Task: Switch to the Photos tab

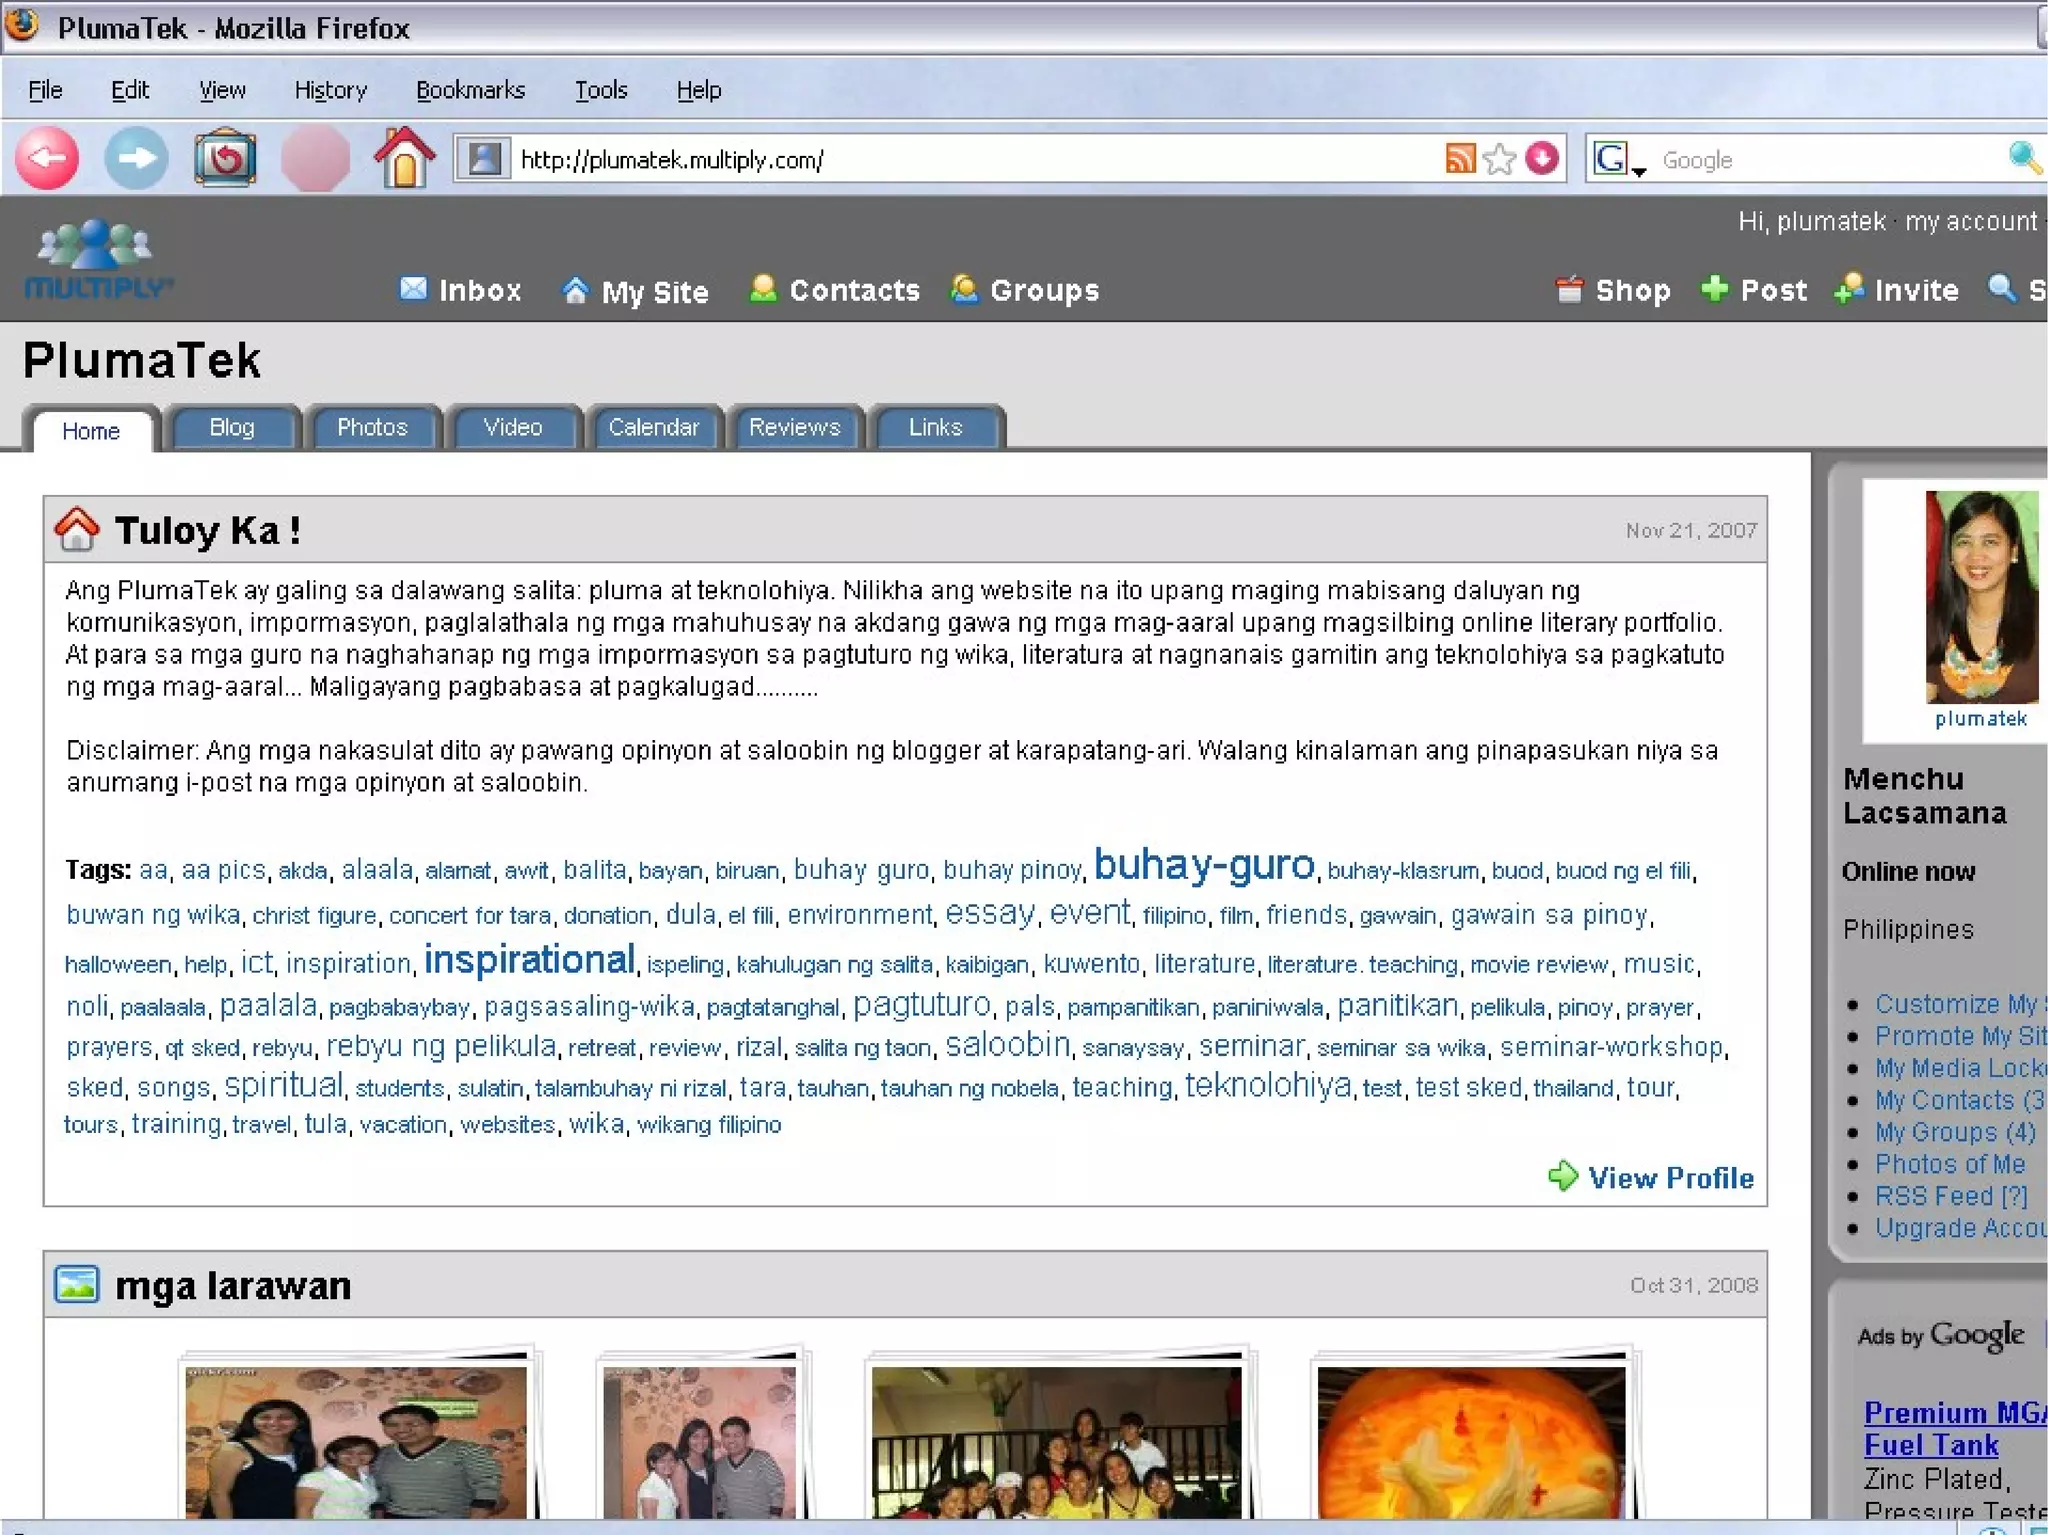Action: (372, 427)
